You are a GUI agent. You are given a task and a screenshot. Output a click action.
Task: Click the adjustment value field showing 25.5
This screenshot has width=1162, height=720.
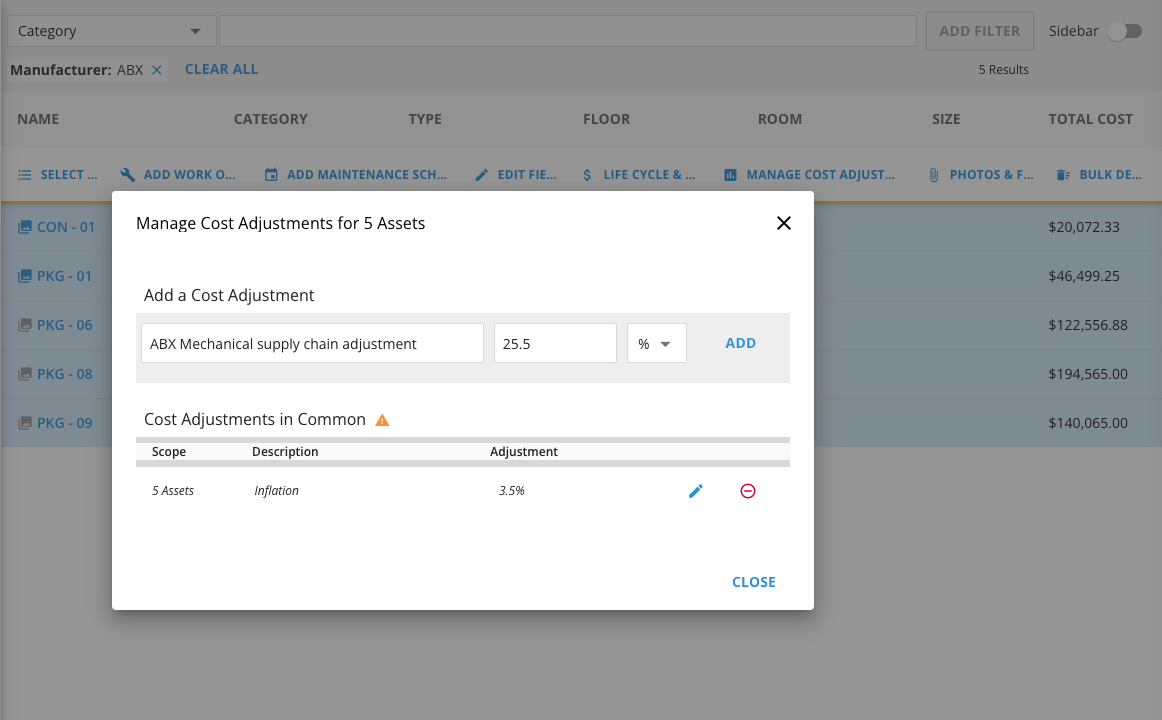click(555, 343)
